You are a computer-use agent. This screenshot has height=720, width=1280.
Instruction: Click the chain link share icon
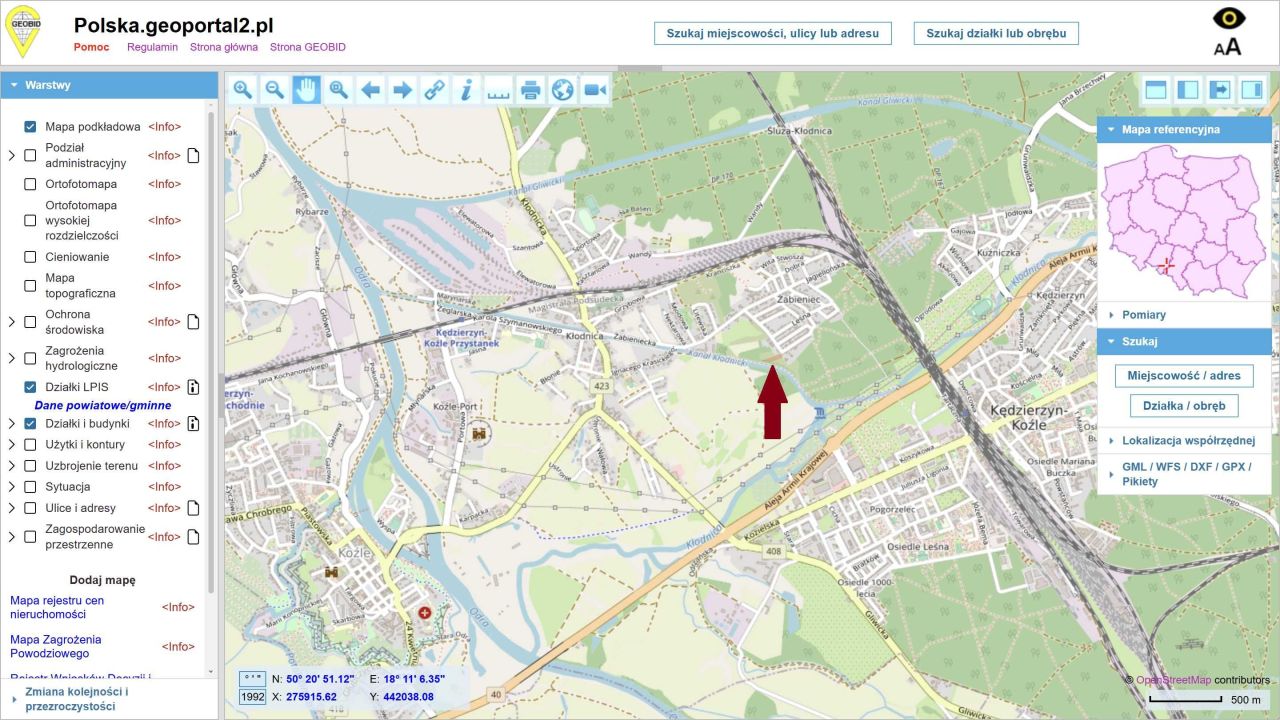(434, 90)
